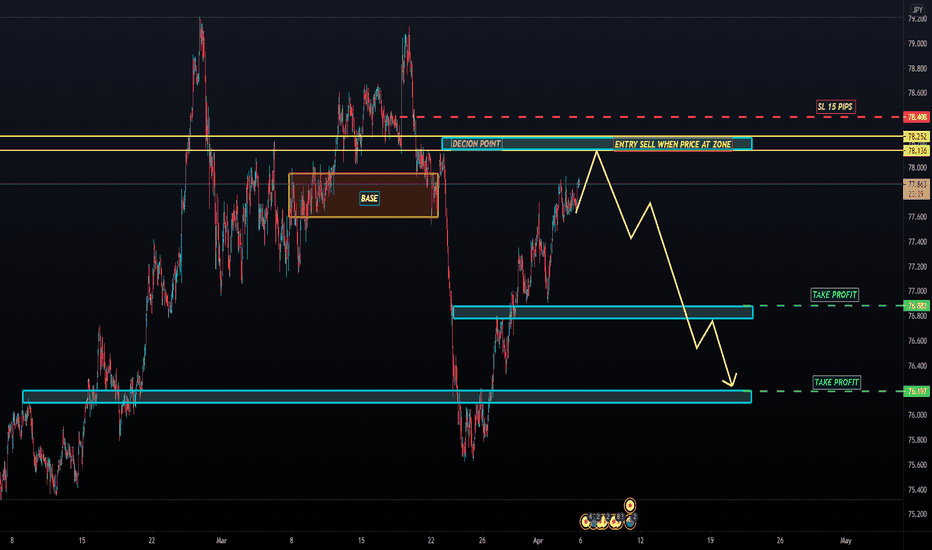932x550 pixels.
Task: Click the yellow 78.136 price tag
Action: pyautogui.click(x=917, y=151)
